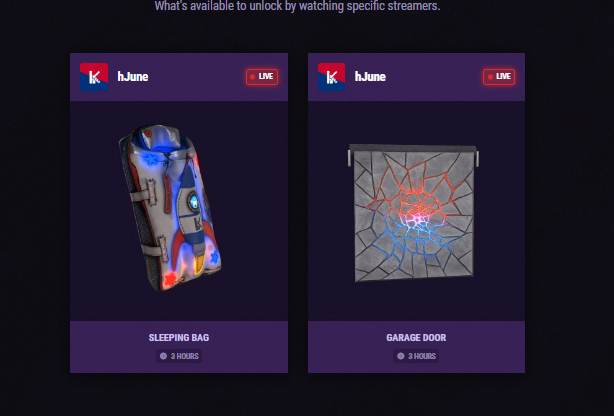Open hJune name link on Sleeping Bag card

click(133, 77)
